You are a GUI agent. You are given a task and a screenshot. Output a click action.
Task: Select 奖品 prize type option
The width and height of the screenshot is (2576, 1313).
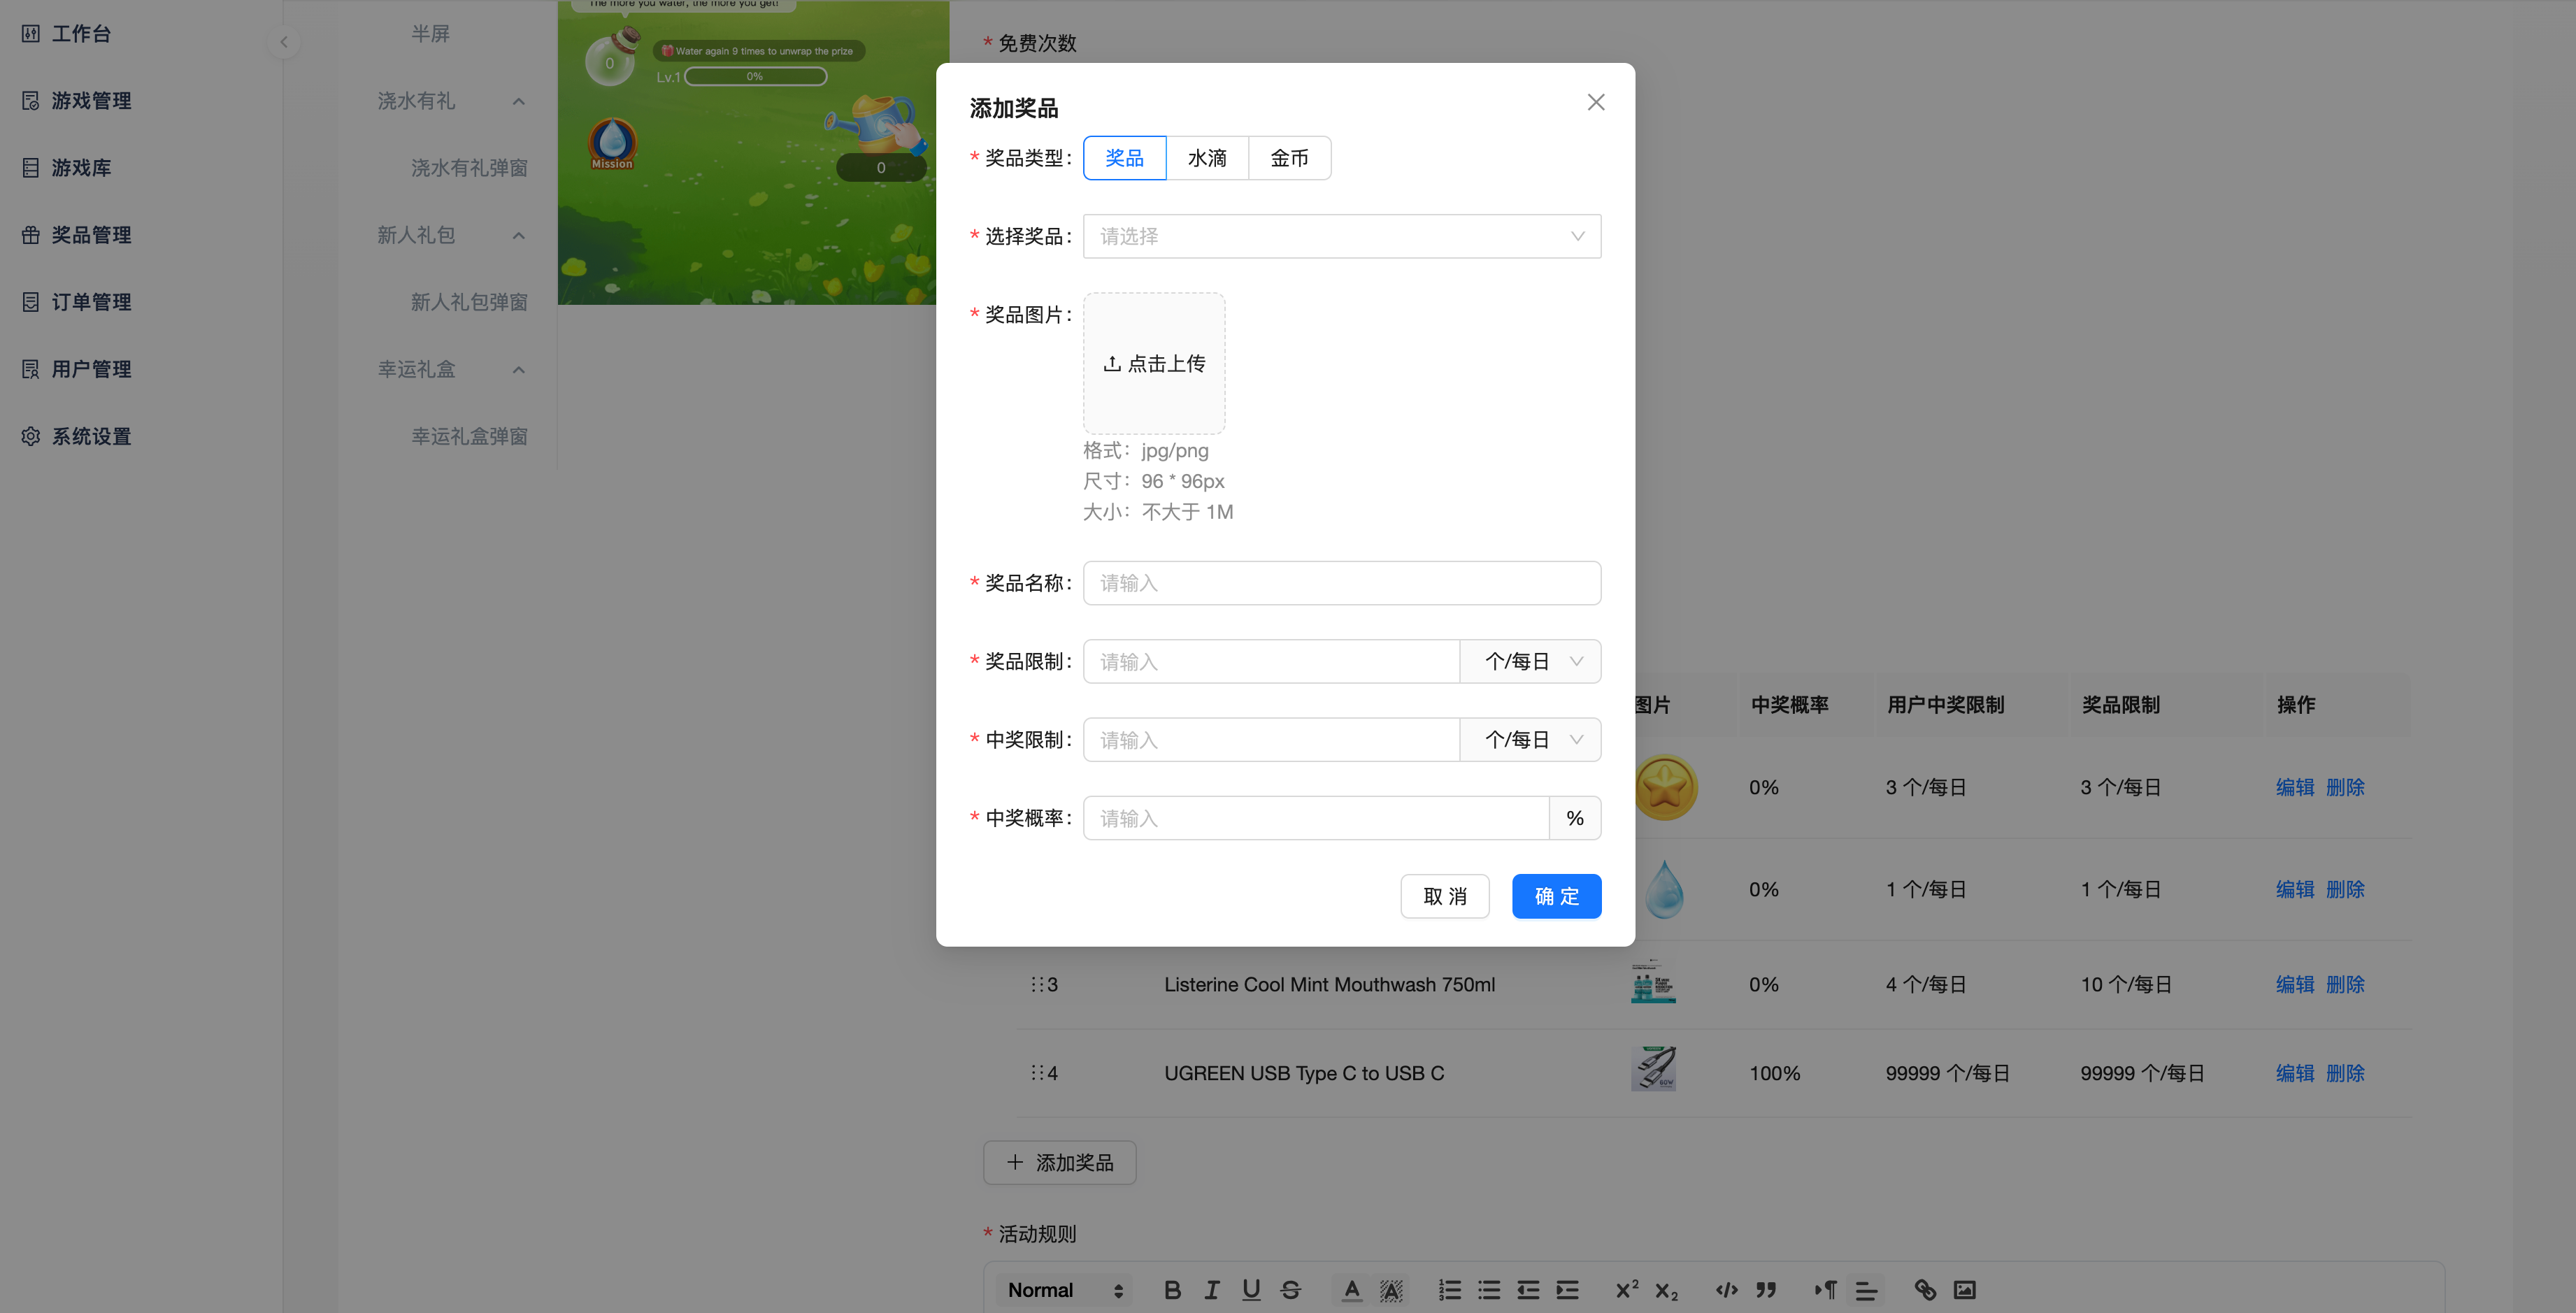1124,158
